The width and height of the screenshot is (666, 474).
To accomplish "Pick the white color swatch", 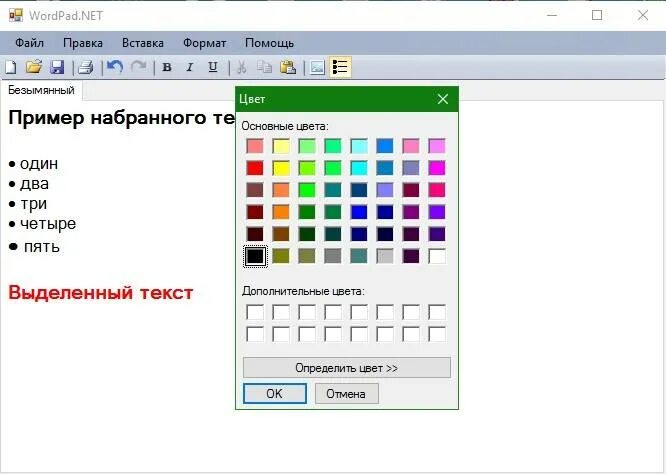I will (437, 256).
